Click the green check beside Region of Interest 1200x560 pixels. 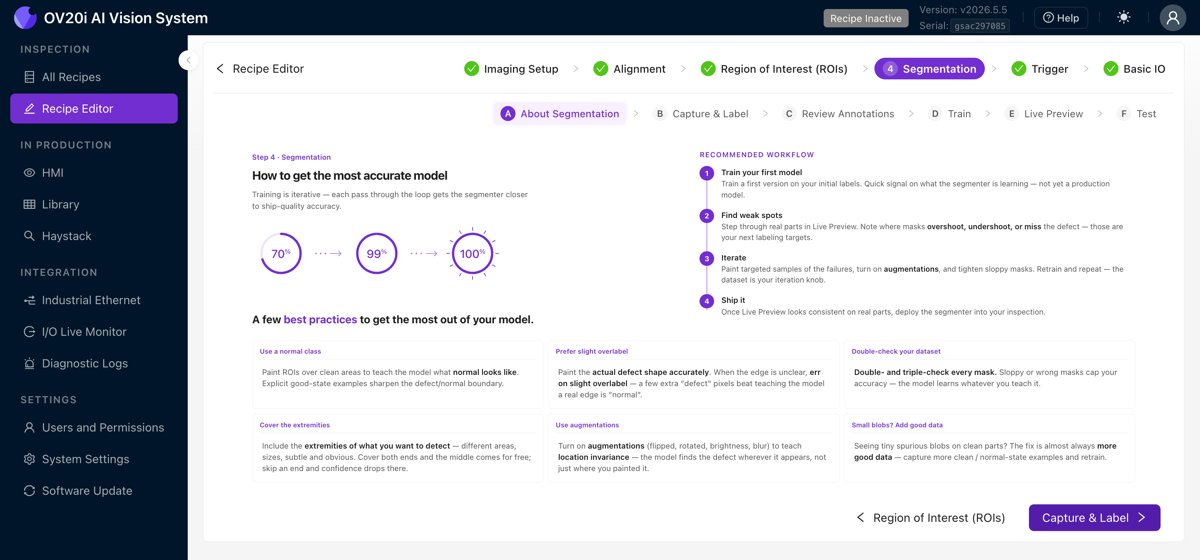[708, 69]
